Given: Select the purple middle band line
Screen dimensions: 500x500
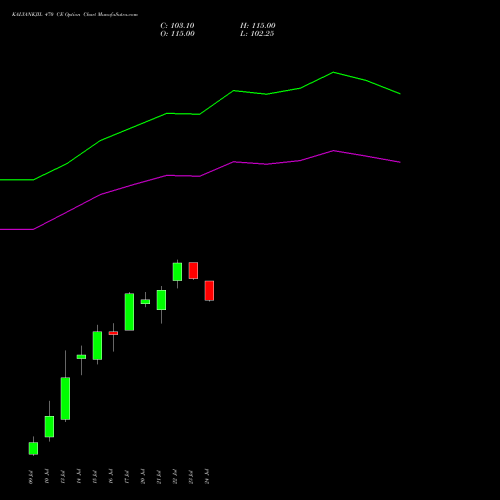Looking at the screenshot, I should pyautogui.click(x=200, y=176).
